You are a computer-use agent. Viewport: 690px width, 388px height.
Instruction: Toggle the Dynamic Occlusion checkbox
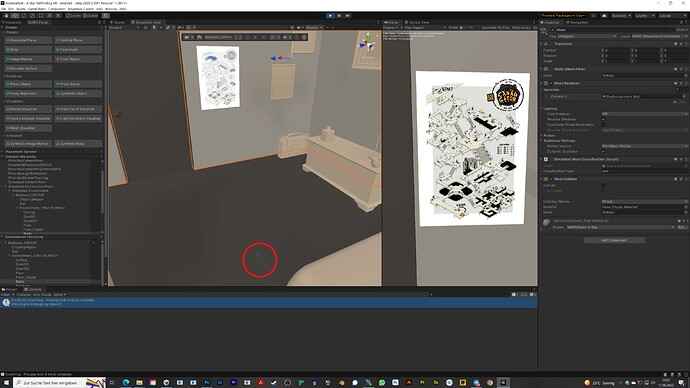click(603, 151)
